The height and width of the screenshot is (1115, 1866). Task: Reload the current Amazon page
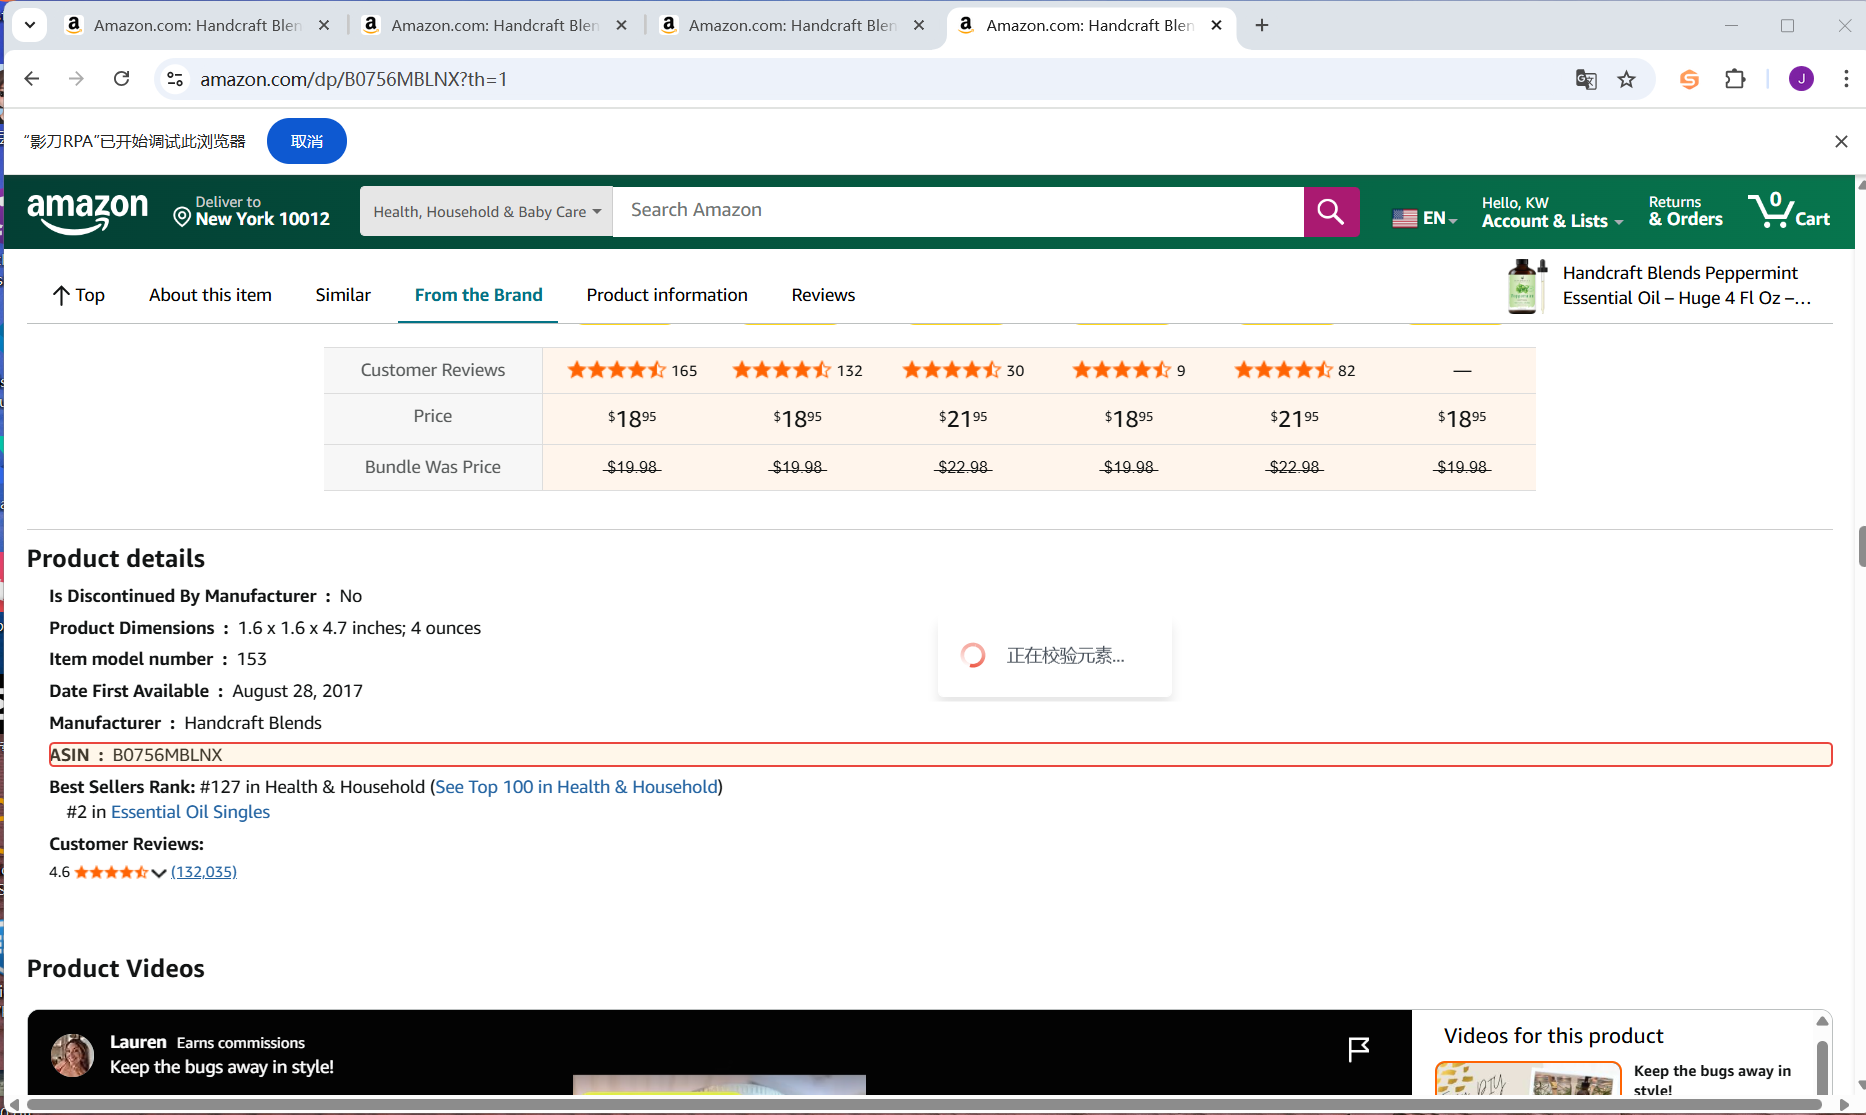(121, 79)
